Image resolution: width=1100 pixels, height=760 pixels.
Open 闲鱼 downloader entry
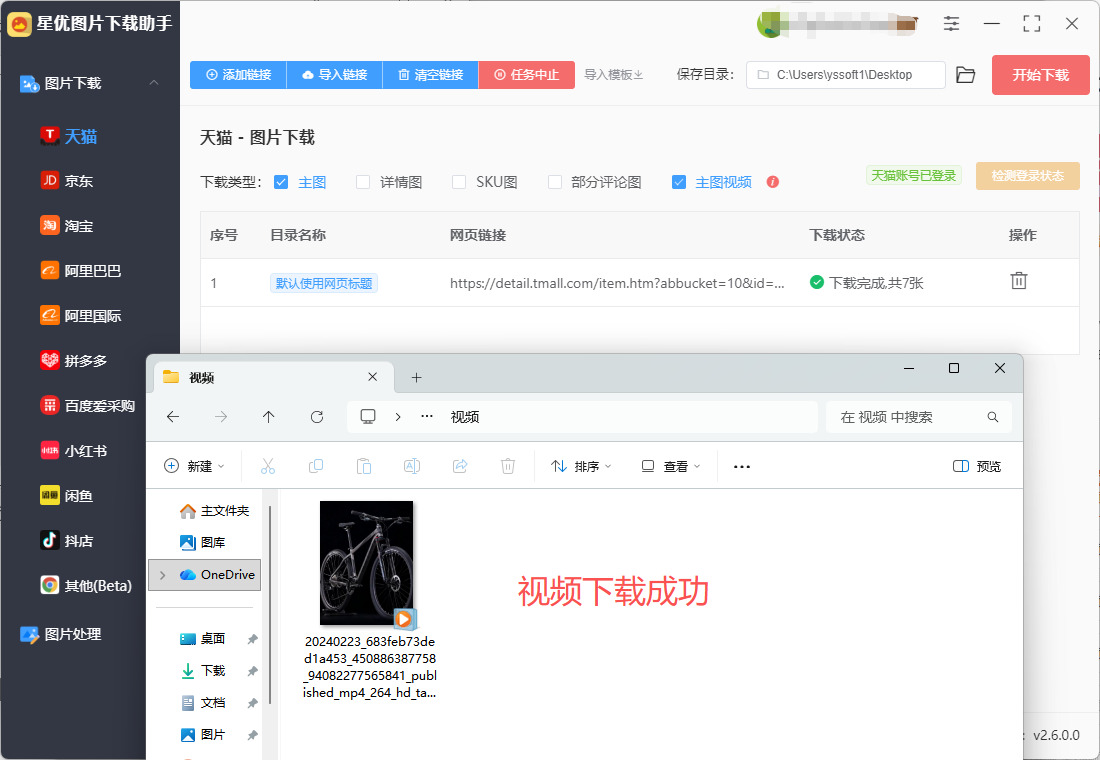[67, 495]
